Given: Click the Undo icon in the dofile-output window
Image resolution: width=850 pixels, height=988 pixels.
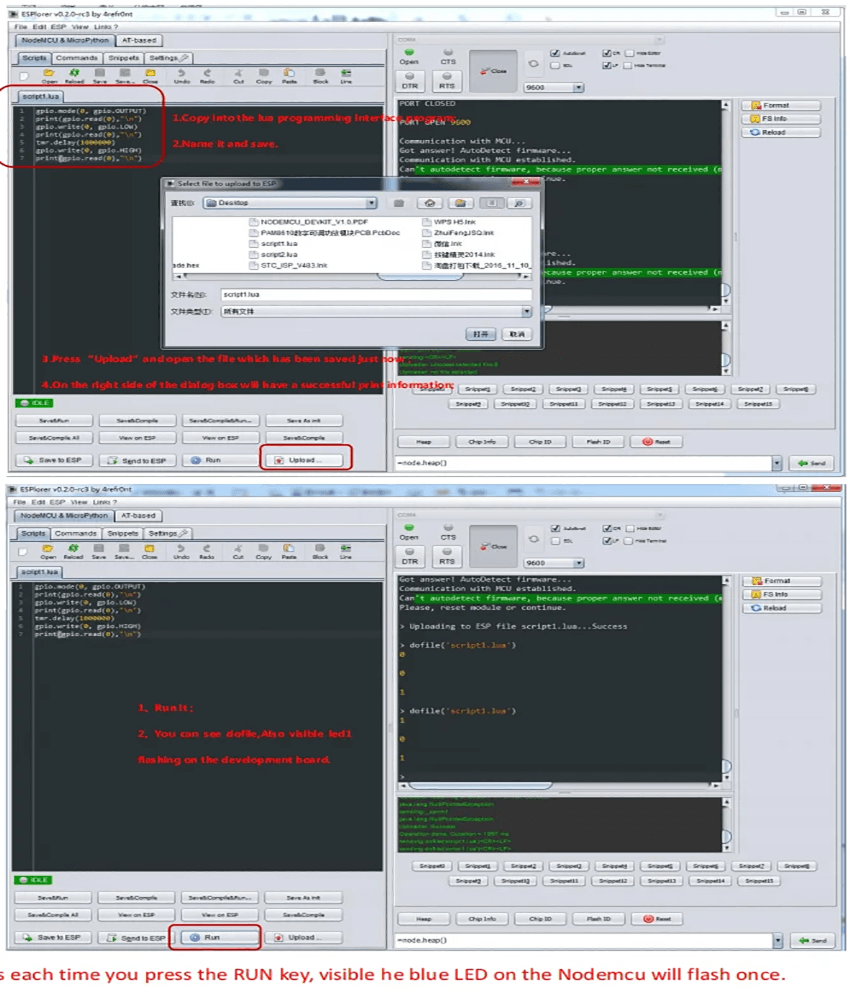Looking at the screenshot, I should point(181,549).
